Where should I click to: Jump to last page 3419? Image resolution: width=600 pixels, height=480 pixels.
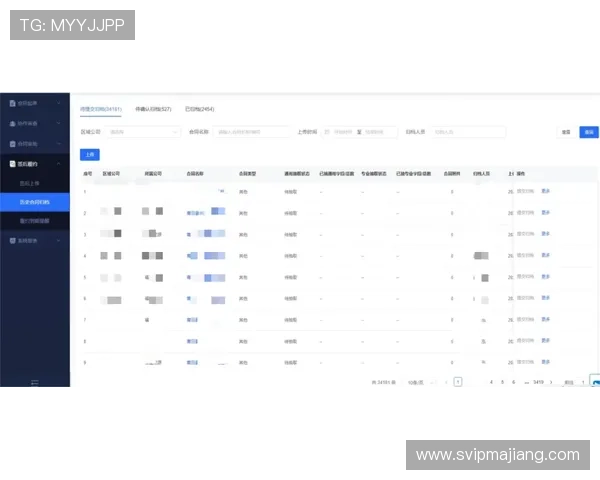[x=538, y=382]
